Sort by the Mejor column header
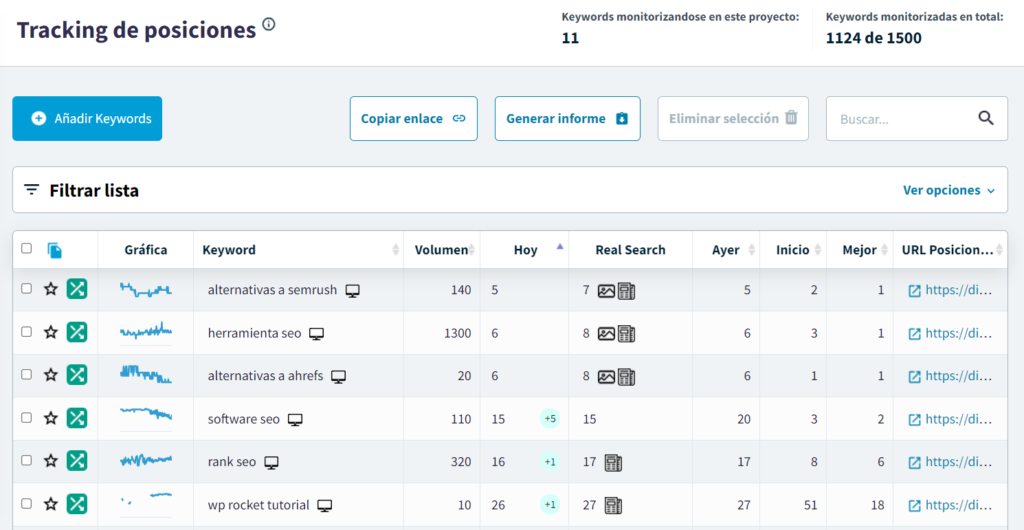 [859, 250]
